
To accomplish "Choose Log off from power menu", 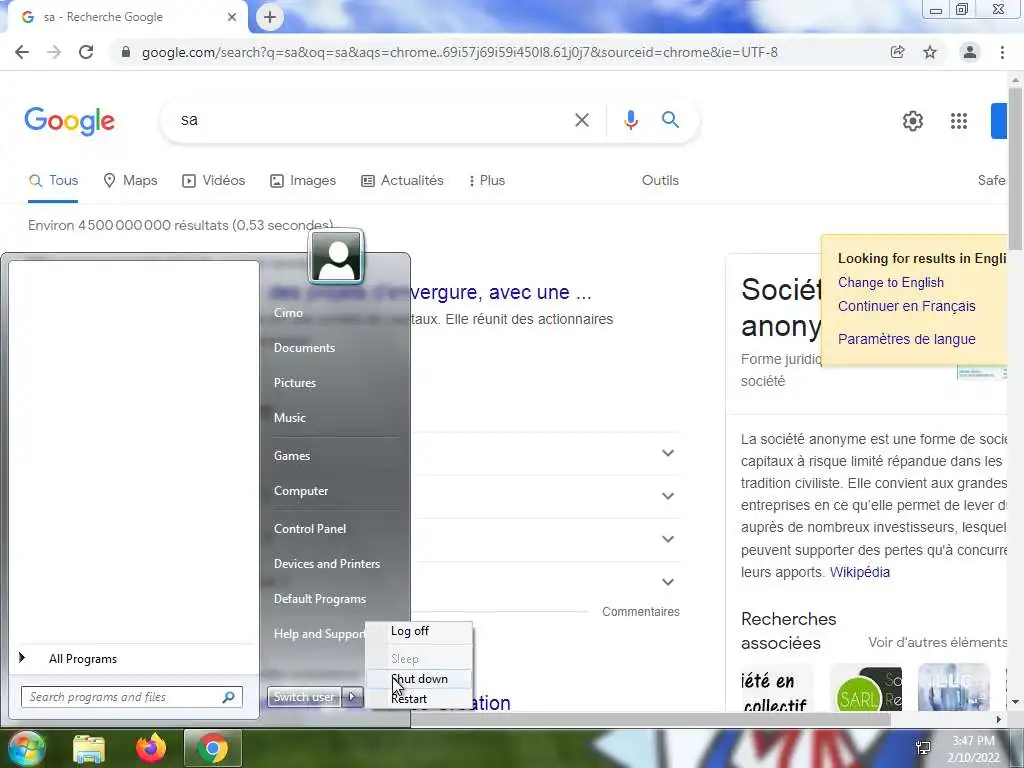I will 419,632.
